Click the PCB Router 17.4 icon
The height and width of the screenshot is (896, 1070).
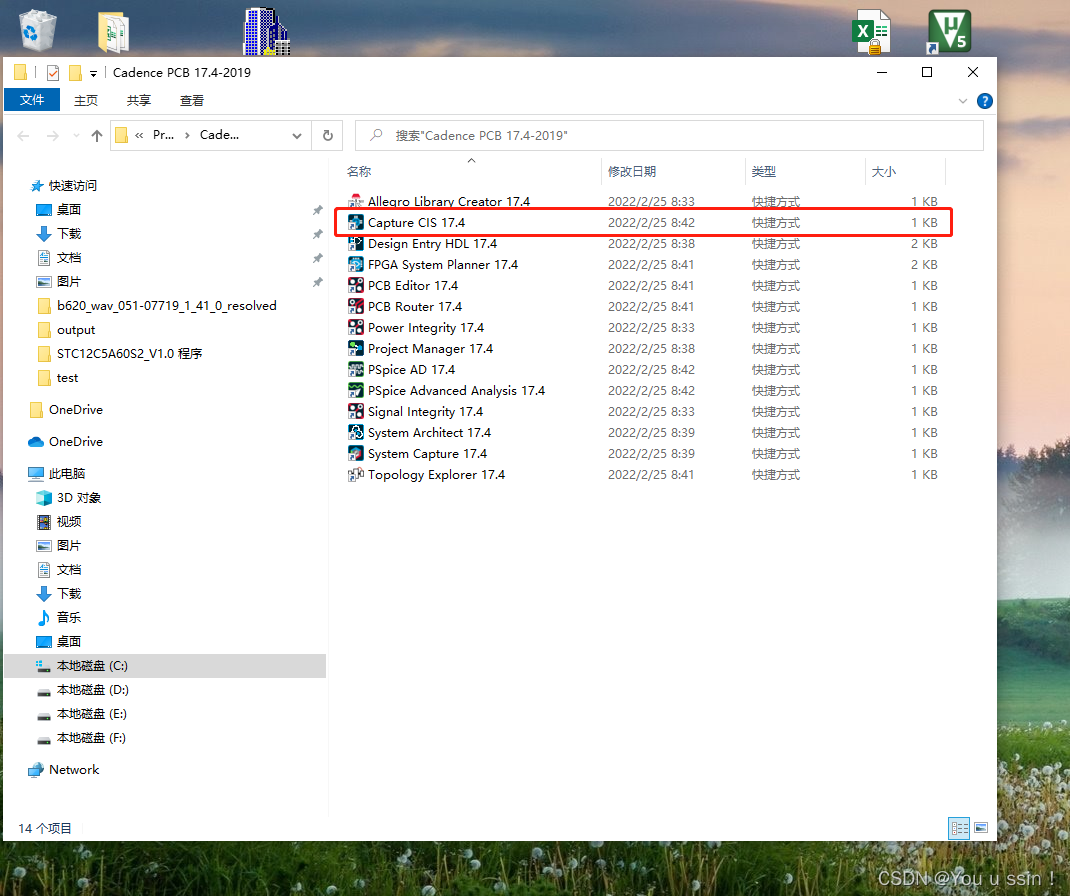pos(356,306)
